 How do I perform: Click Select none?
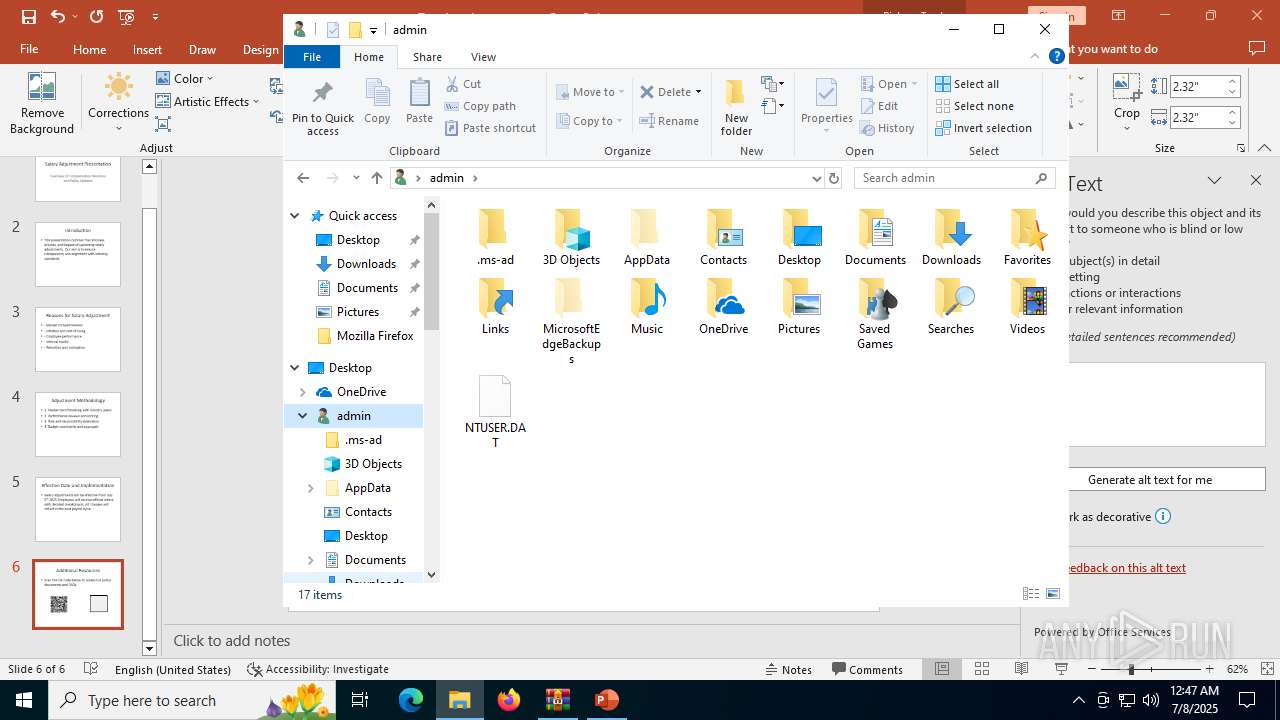pos(974,106)
